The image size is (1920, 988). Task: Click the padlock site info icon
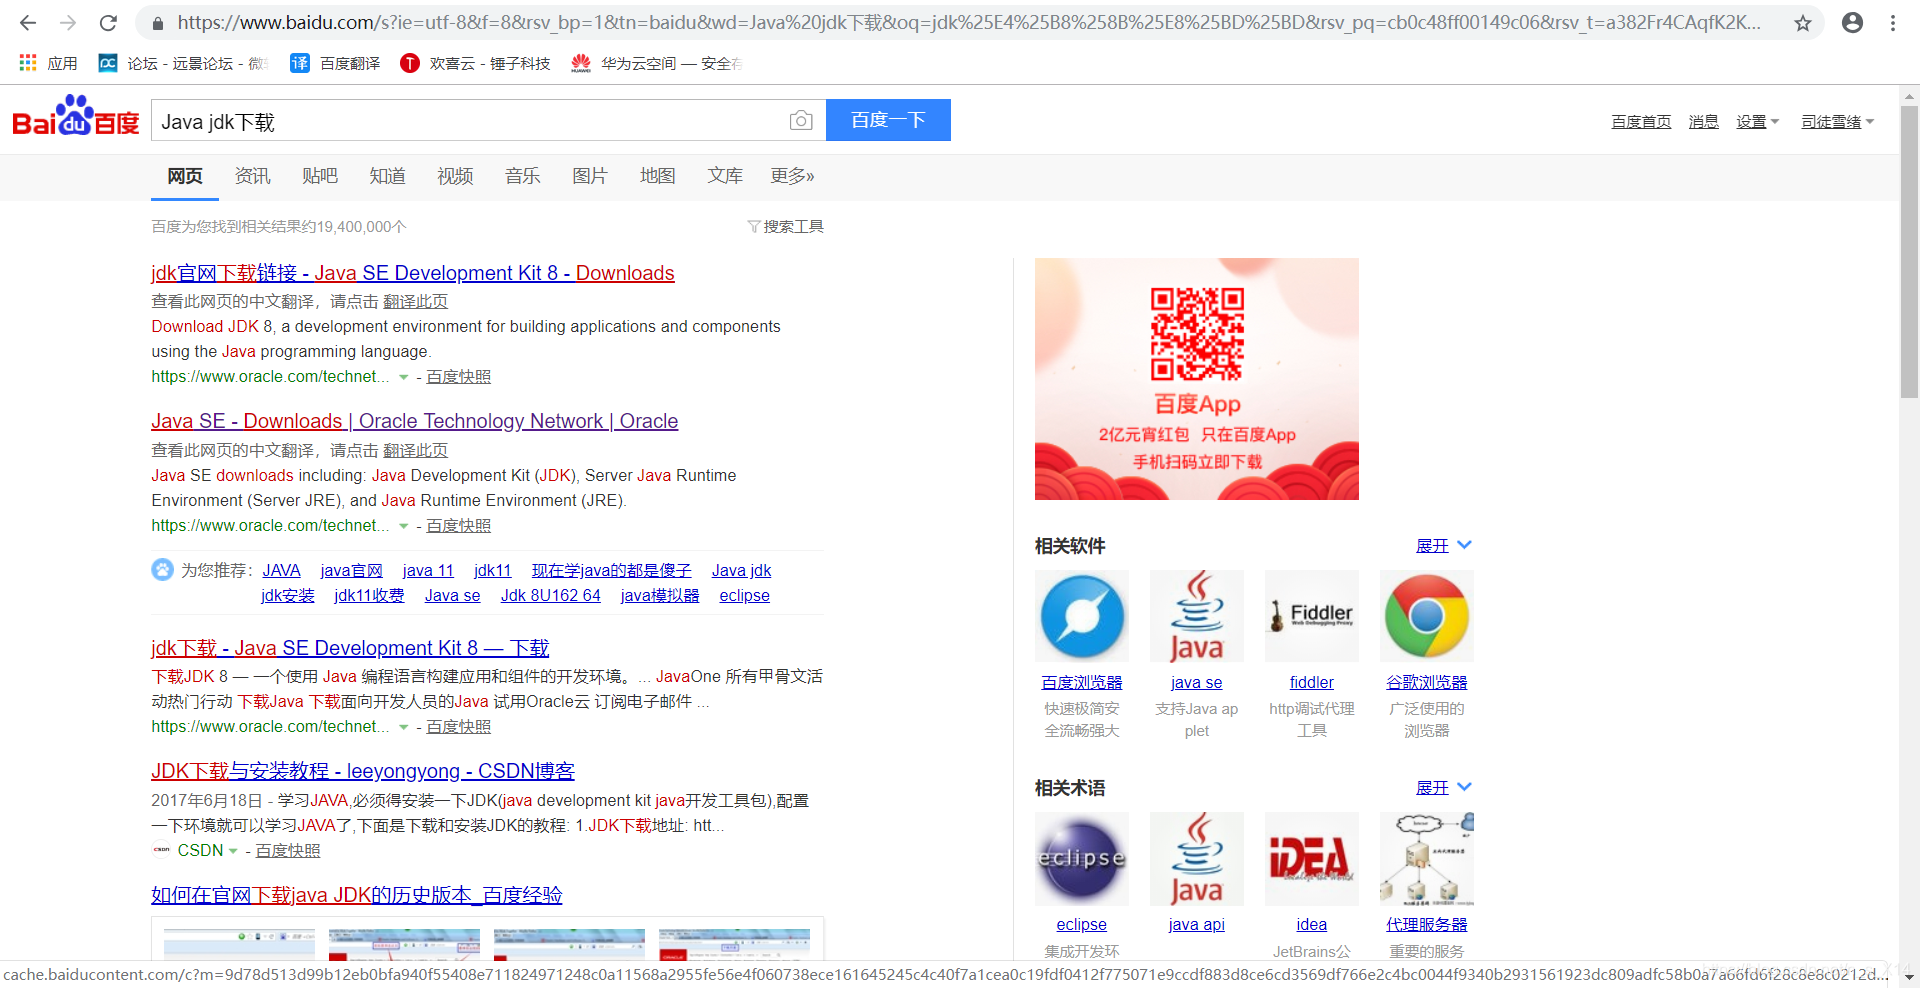coord(157,22)
